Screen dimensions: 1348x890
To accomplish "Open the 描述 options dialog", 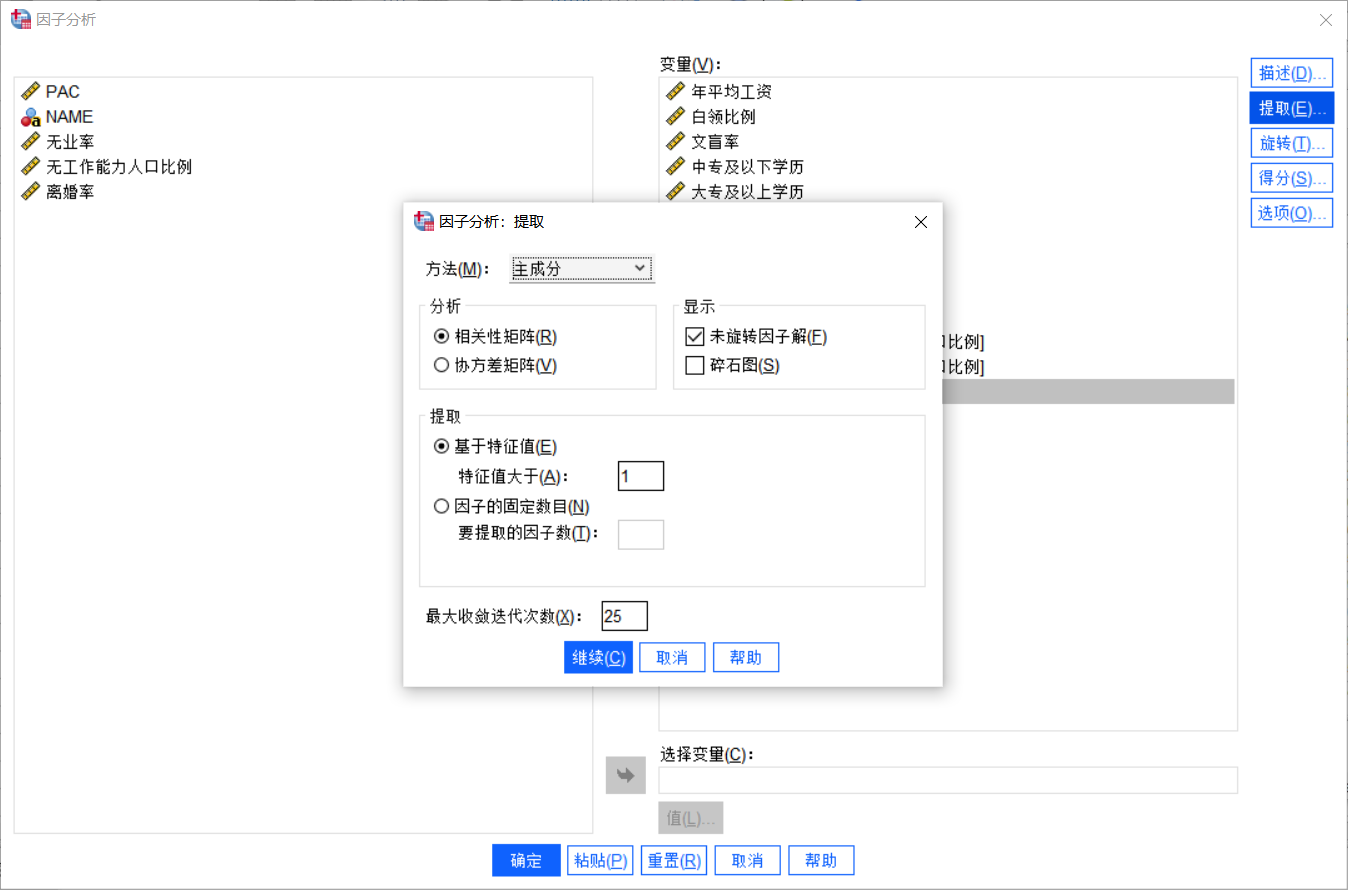I will [1290, 72].
